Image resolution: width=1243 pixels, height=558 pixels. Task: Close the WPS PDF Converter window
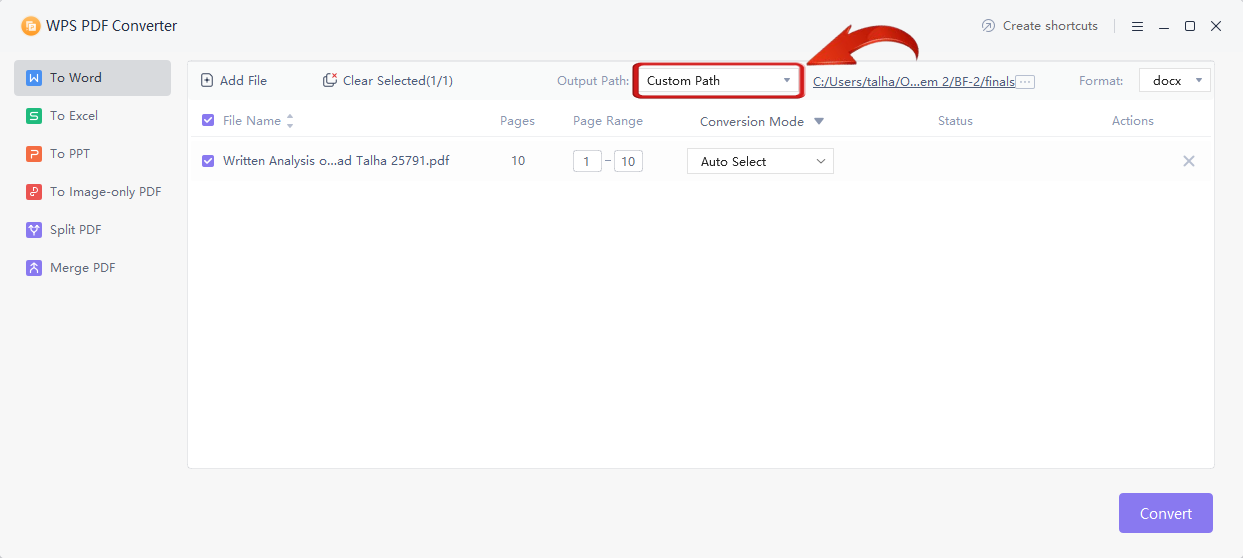[x=1216, y=26]
